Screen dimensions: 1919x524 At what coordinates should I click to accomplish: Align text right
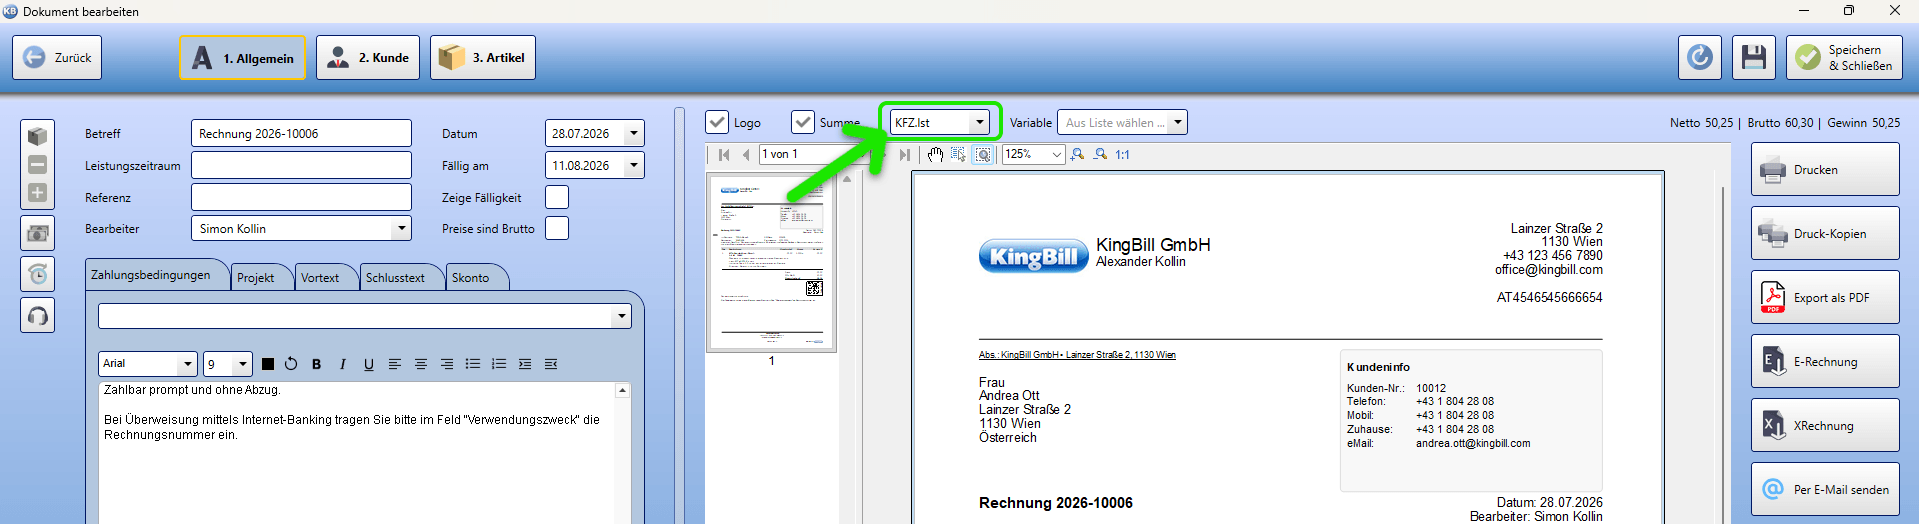click(x=447, y=364)
